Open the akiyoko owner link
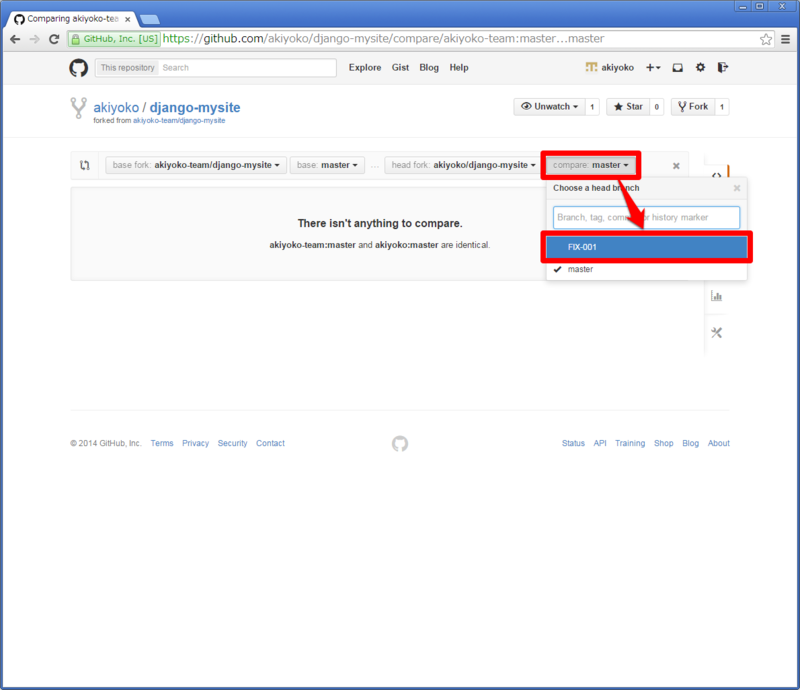 116,107
